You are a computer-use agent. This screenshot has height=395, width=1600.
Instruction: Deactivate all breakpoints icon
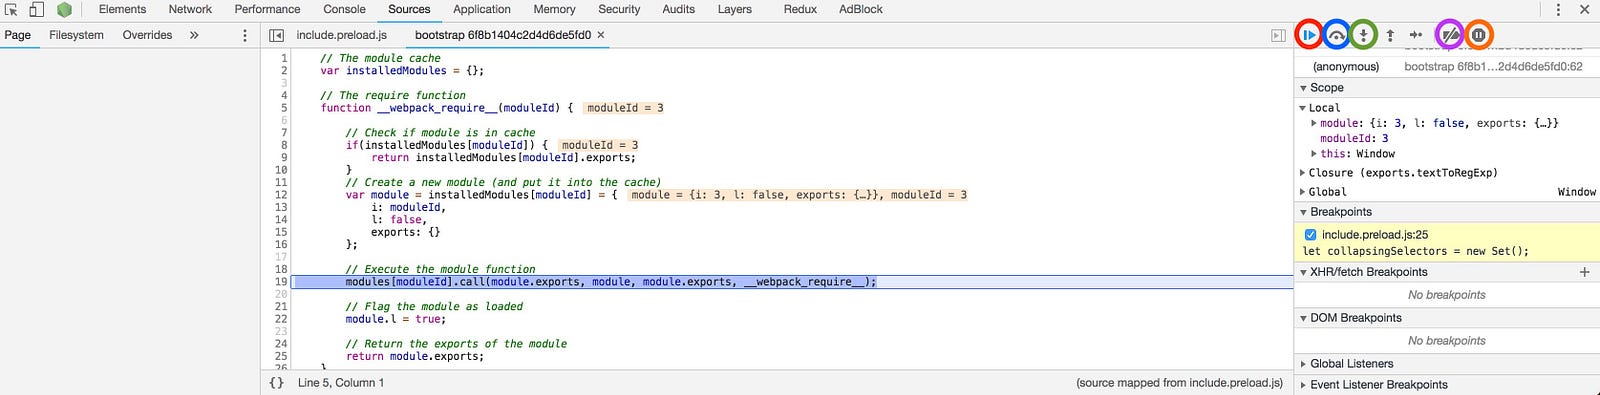coord(1450,35)
